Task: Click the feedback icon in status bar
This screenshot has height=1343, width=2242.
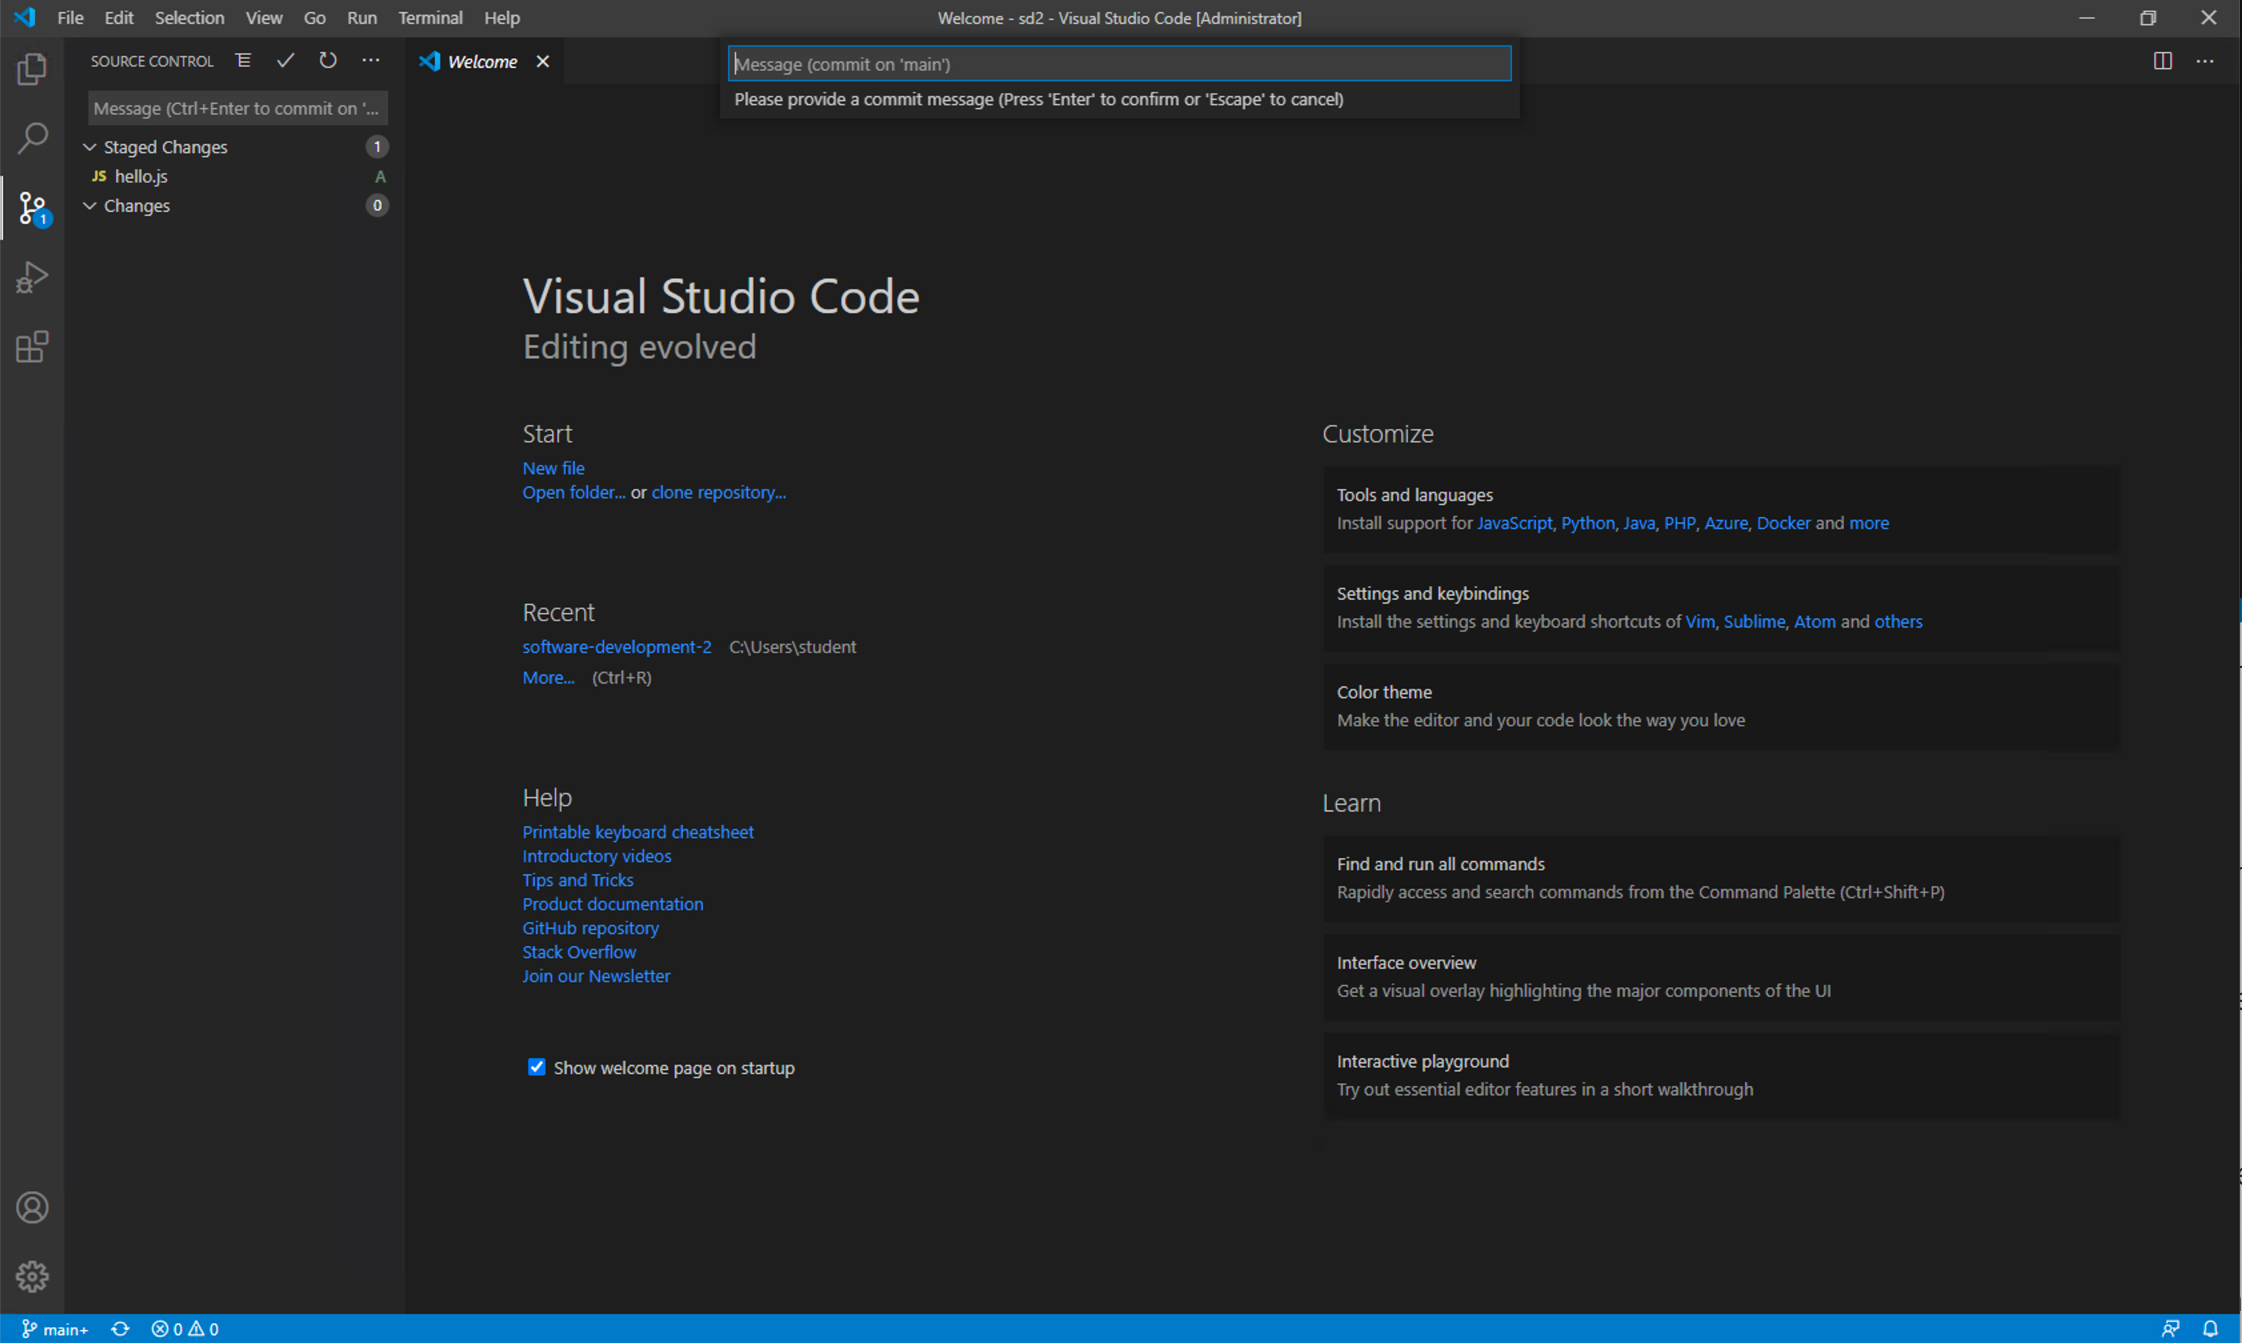Action: click(2170, 1329)
